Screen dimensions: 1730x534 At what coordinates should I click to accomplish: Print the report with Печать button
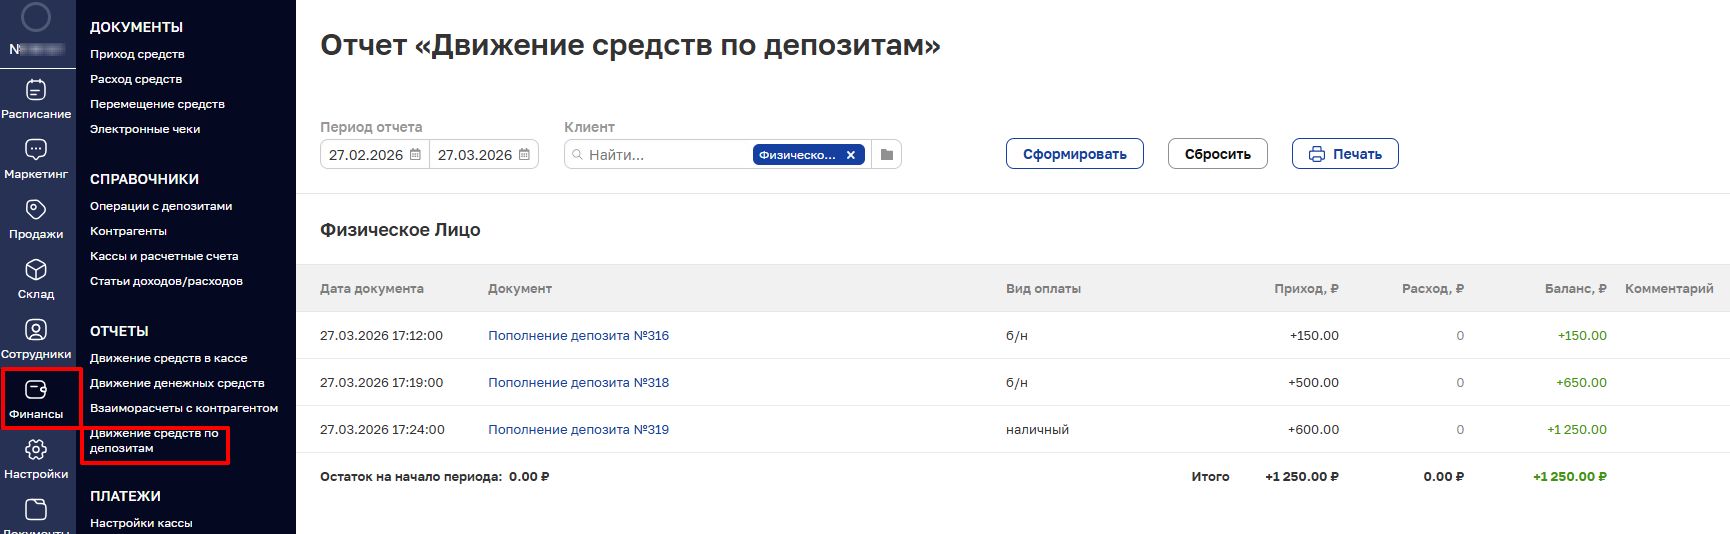coord(1345,154)
